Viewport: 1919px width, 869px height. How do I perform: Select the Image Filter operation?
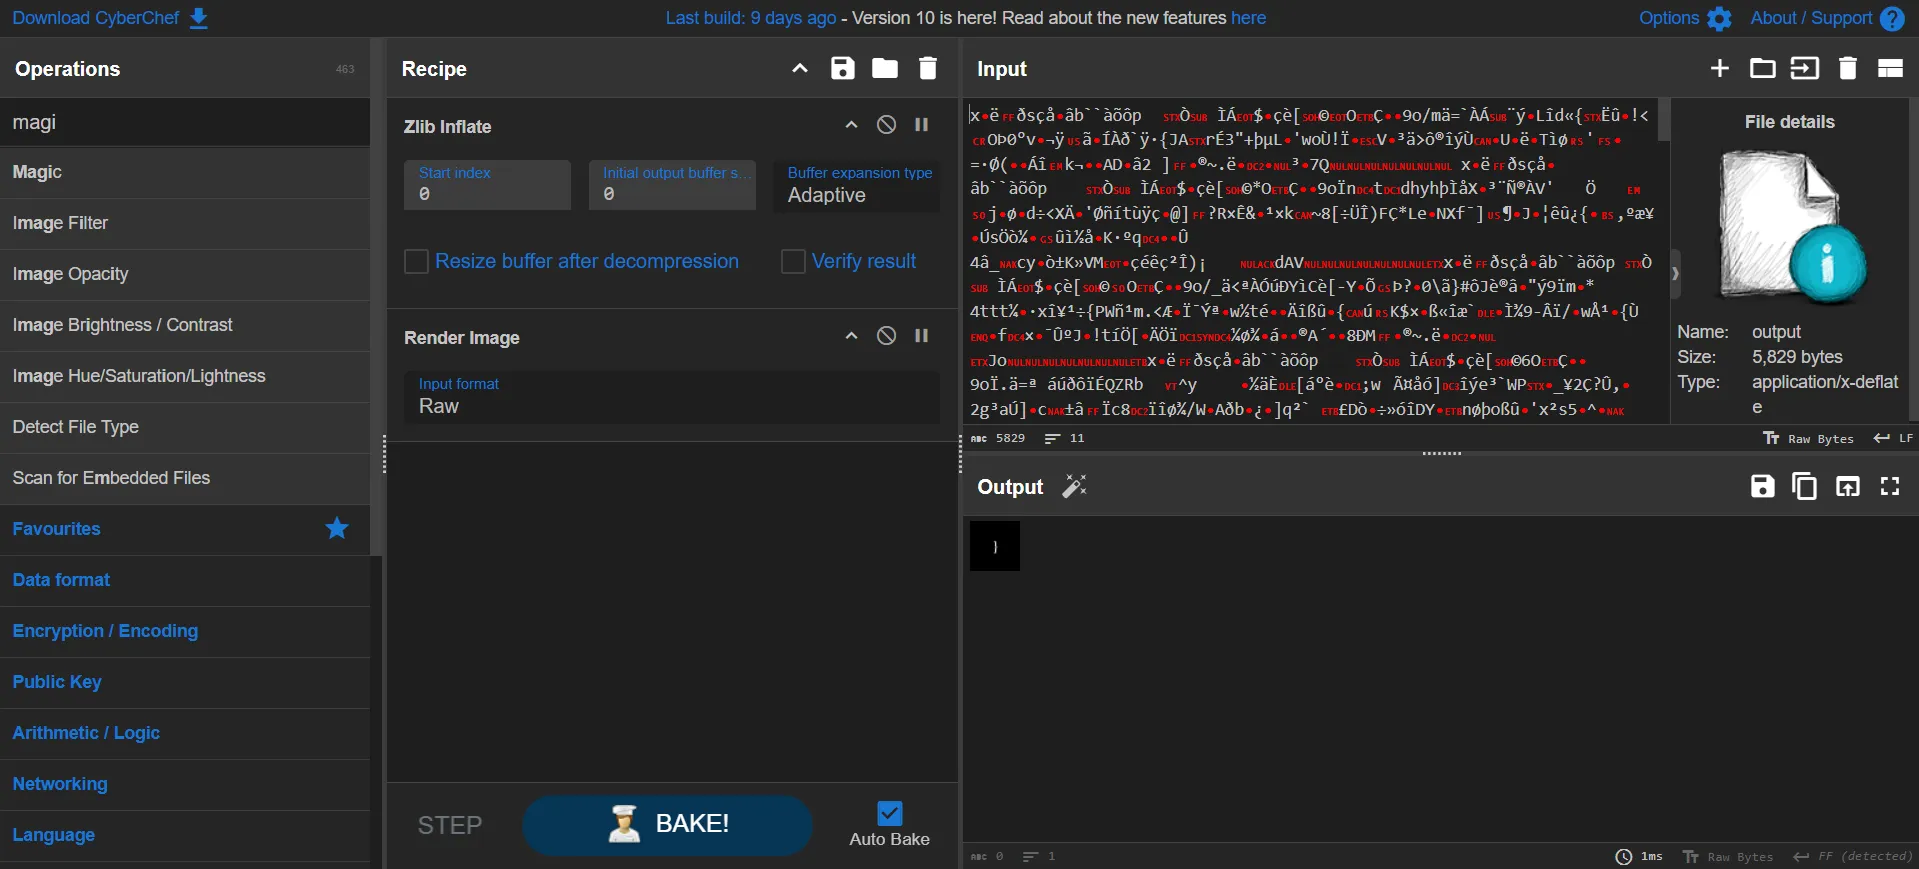(x=185, y=223)
